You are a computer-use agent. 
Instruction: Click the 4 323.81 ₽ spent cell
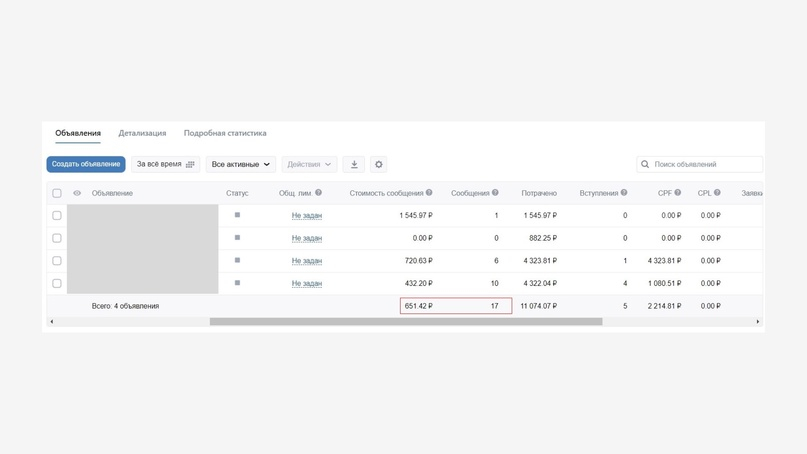click(x=540, y=260)
